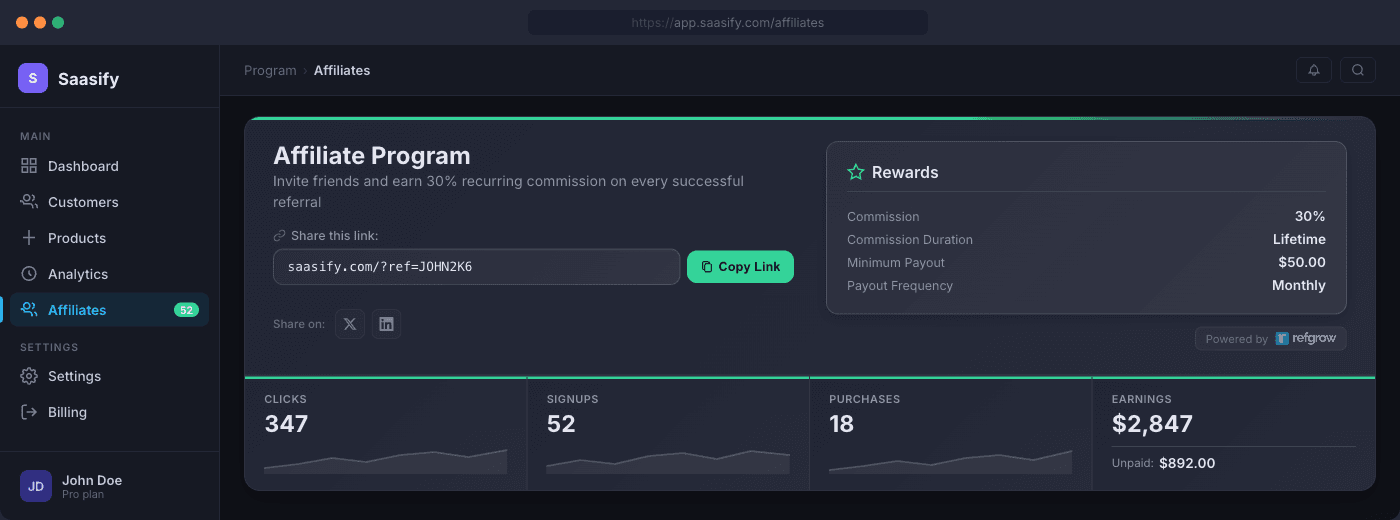
Task: Click the Pro plan label
Action: (x=84, y=494)
